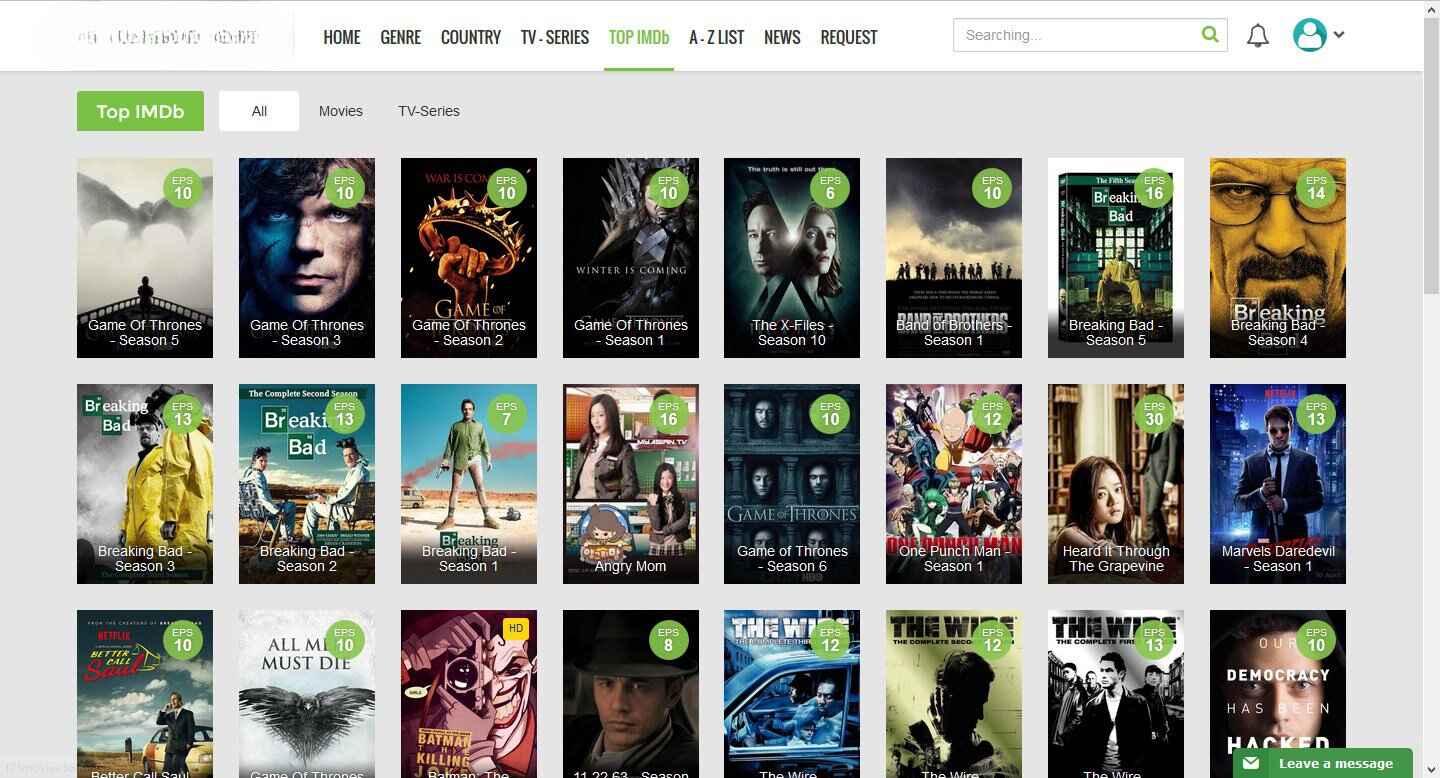The width and height of the screenshot is (1440, 778).
Task: Open Band of Brothers - Season 1 poster
Action: pyautogui.click(x=954, y=258)
